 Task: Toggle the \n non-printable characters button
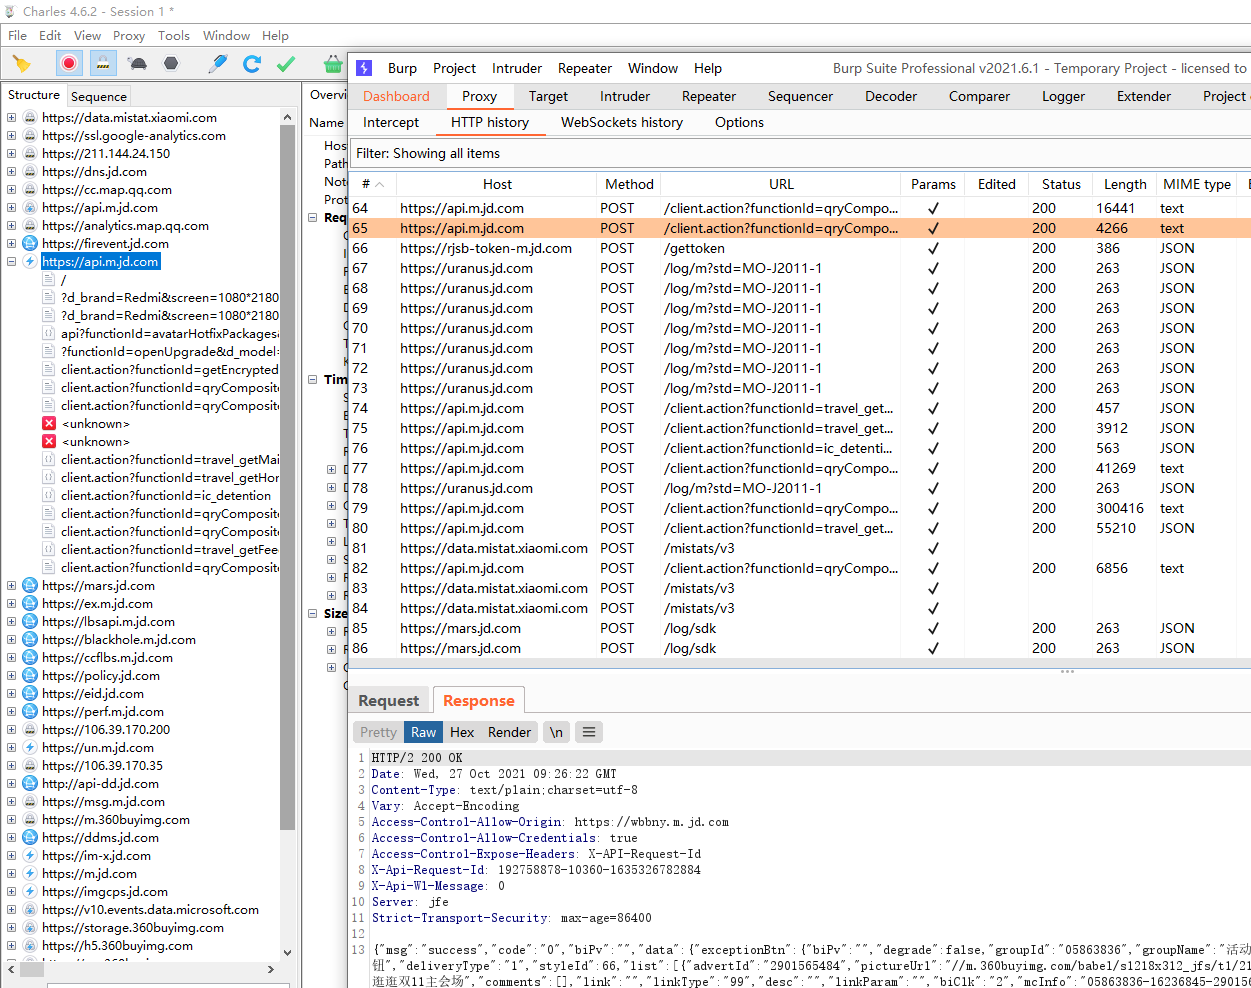click(556, 732)
